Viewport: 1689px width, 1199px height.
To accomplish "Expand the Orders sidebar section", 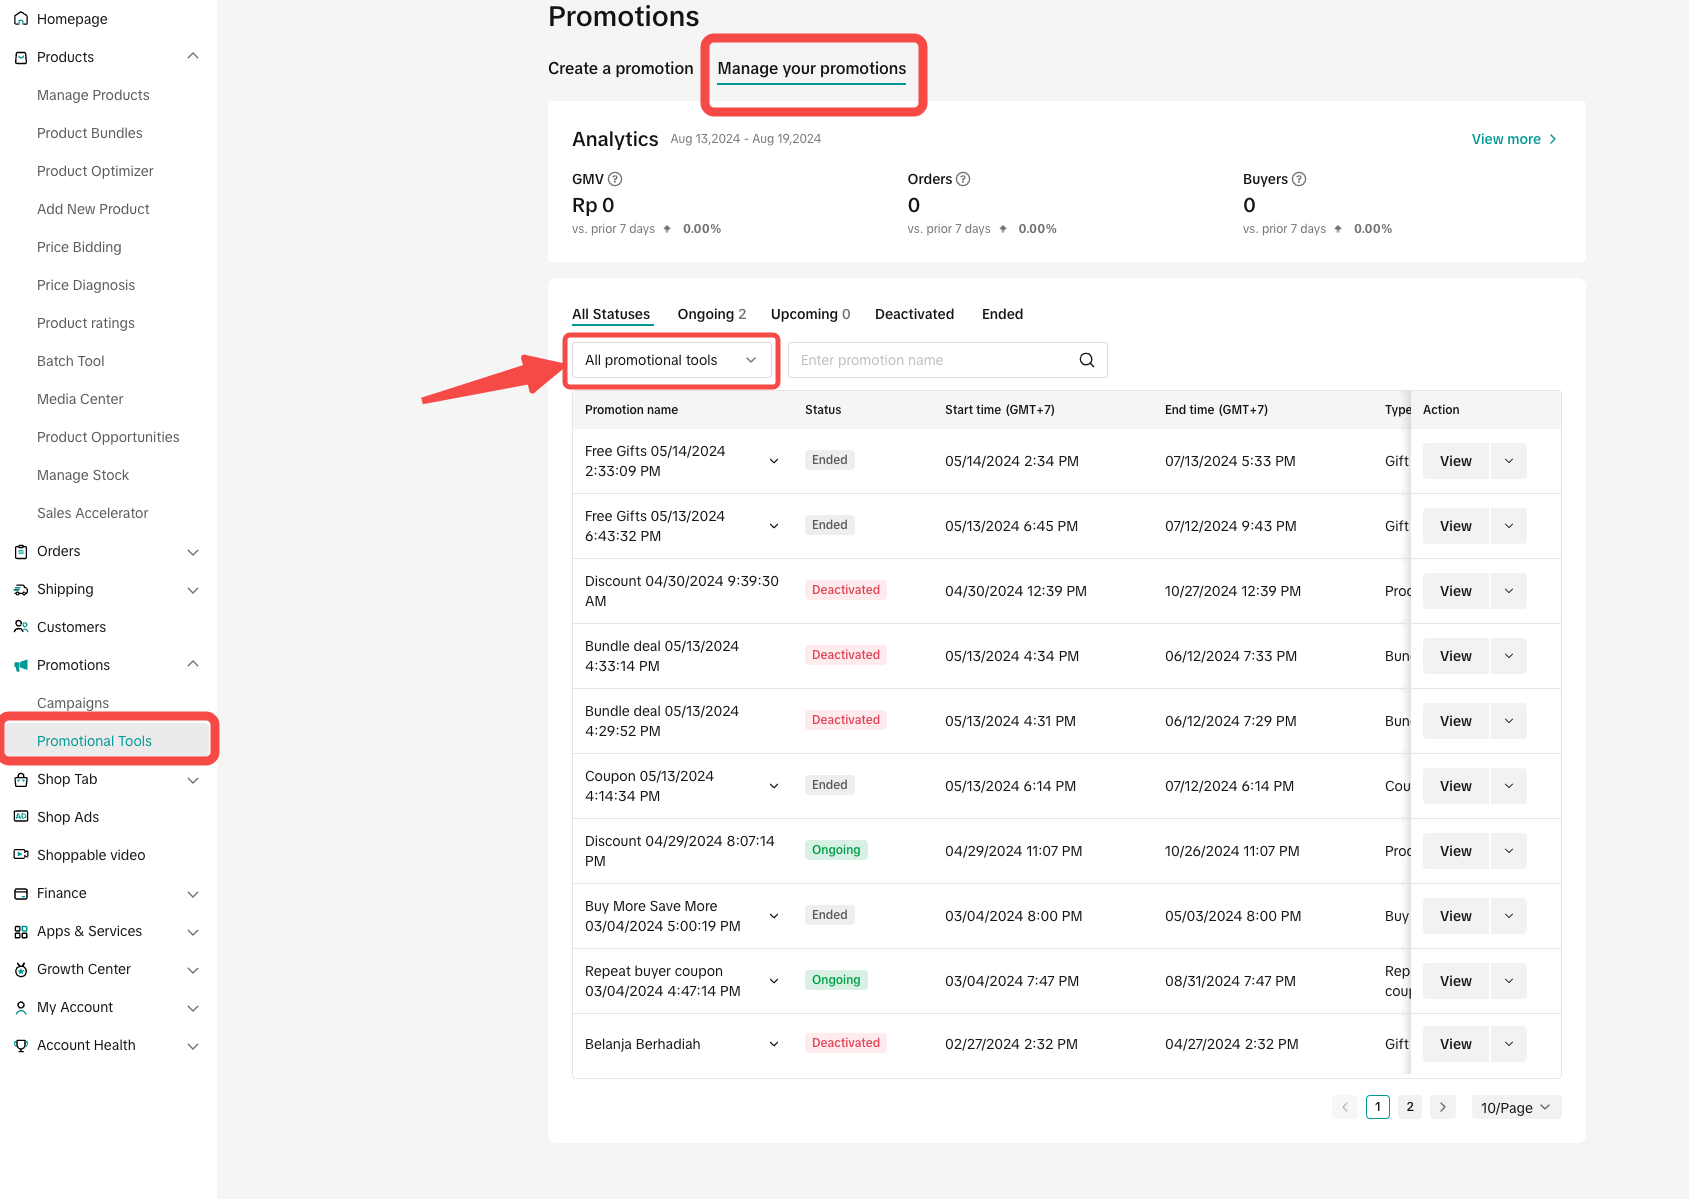I will point(193,552).
